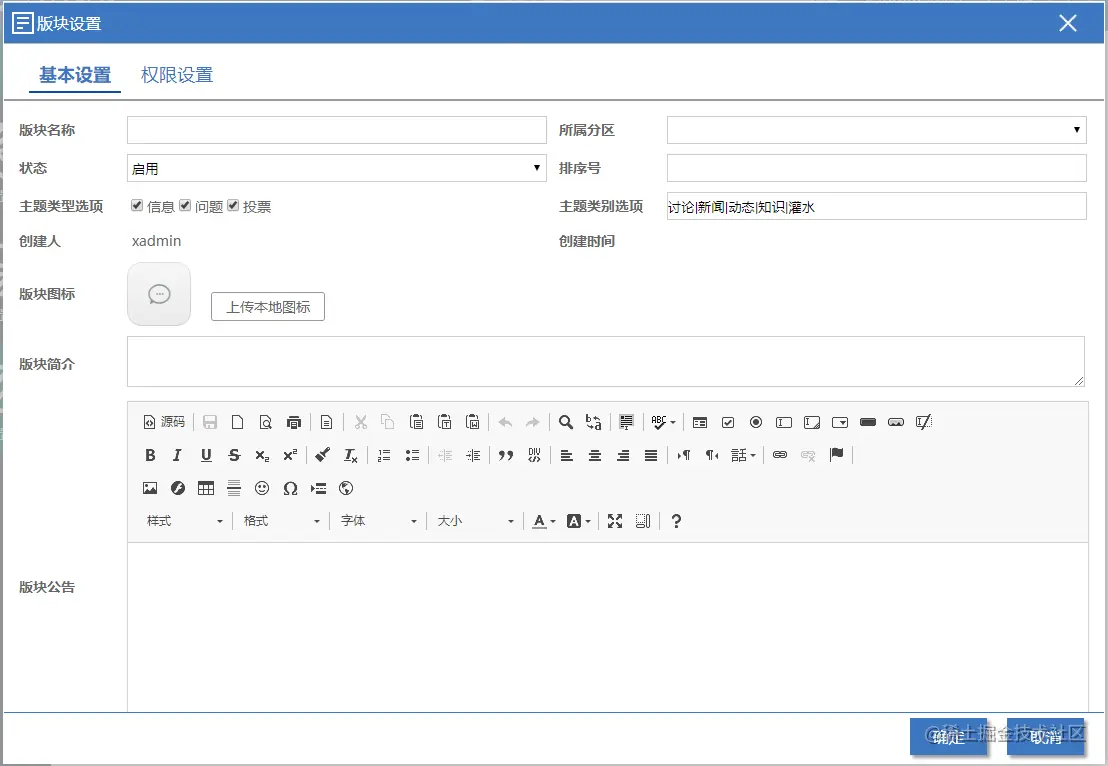The image size is (1108, 766).
Task: Click Paste from Word icon
Action: [473, 422]
